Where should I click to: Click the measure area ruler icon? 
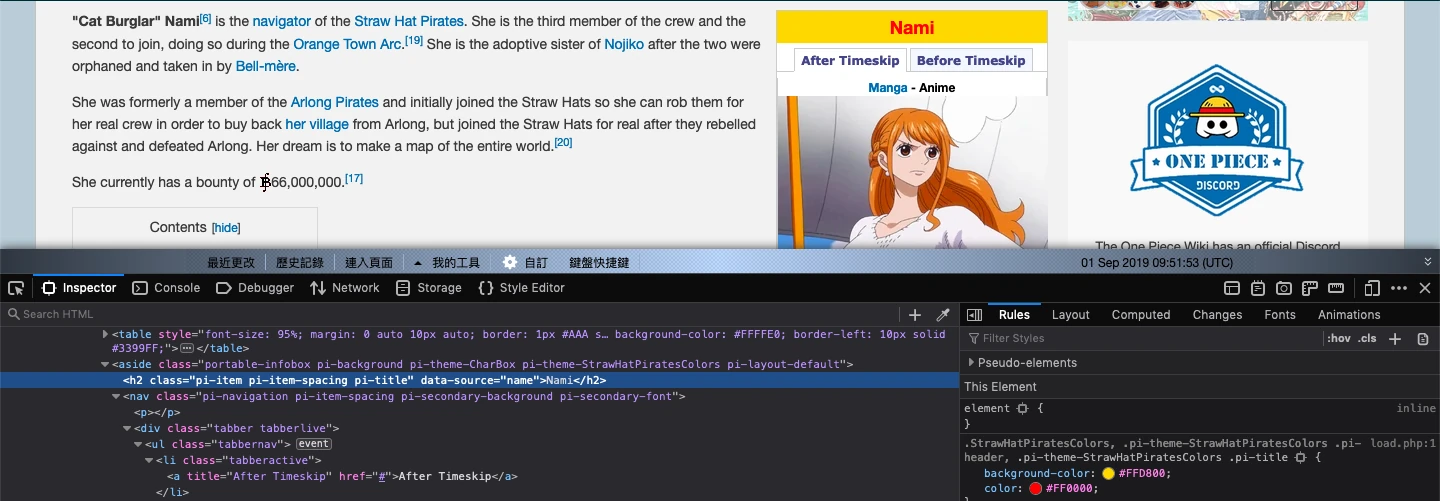[x=1335, y=288]
